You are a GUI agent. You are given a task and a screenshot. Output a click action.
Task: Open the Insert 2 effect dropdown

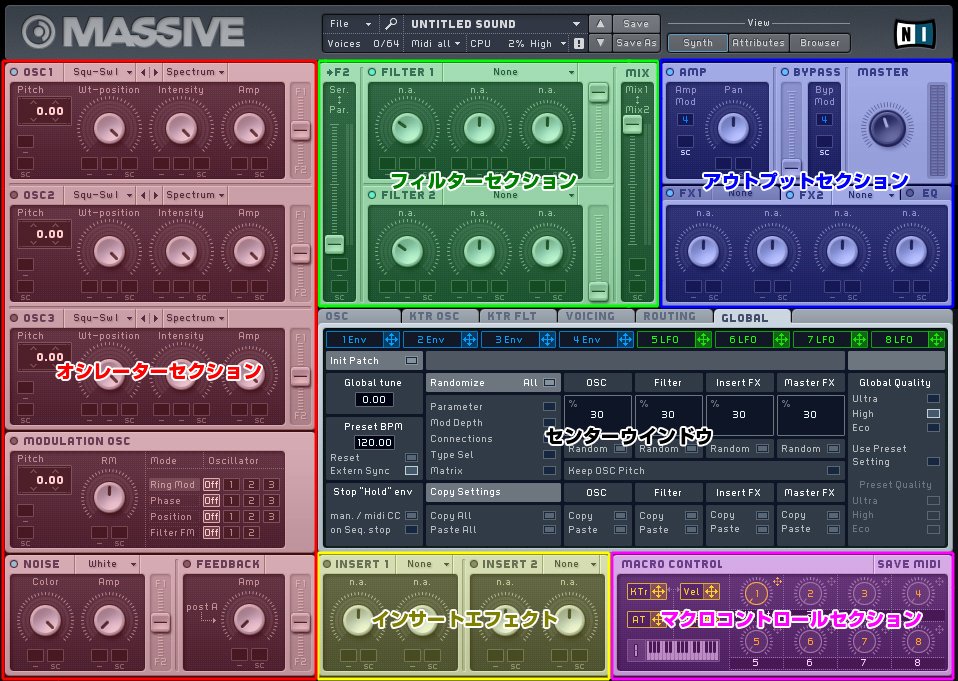[x=571, y=564]
